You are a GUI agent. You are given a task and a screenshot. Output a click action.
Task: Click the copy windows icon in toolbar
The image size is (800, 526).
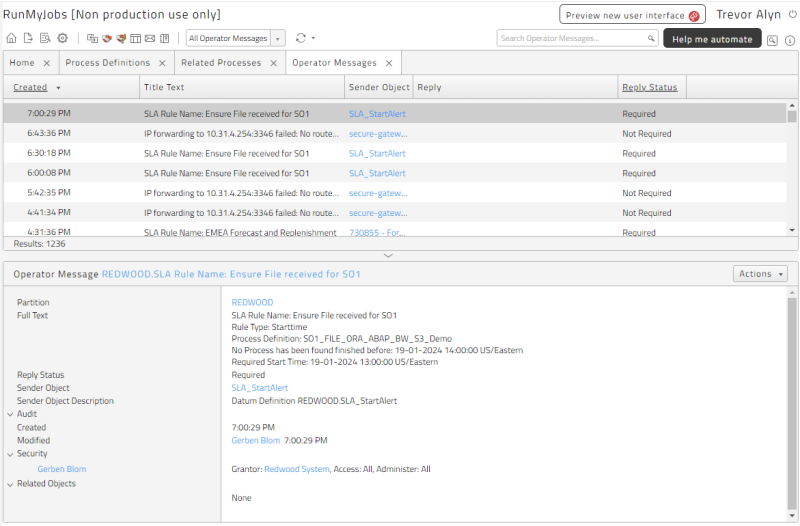[92, 38]
